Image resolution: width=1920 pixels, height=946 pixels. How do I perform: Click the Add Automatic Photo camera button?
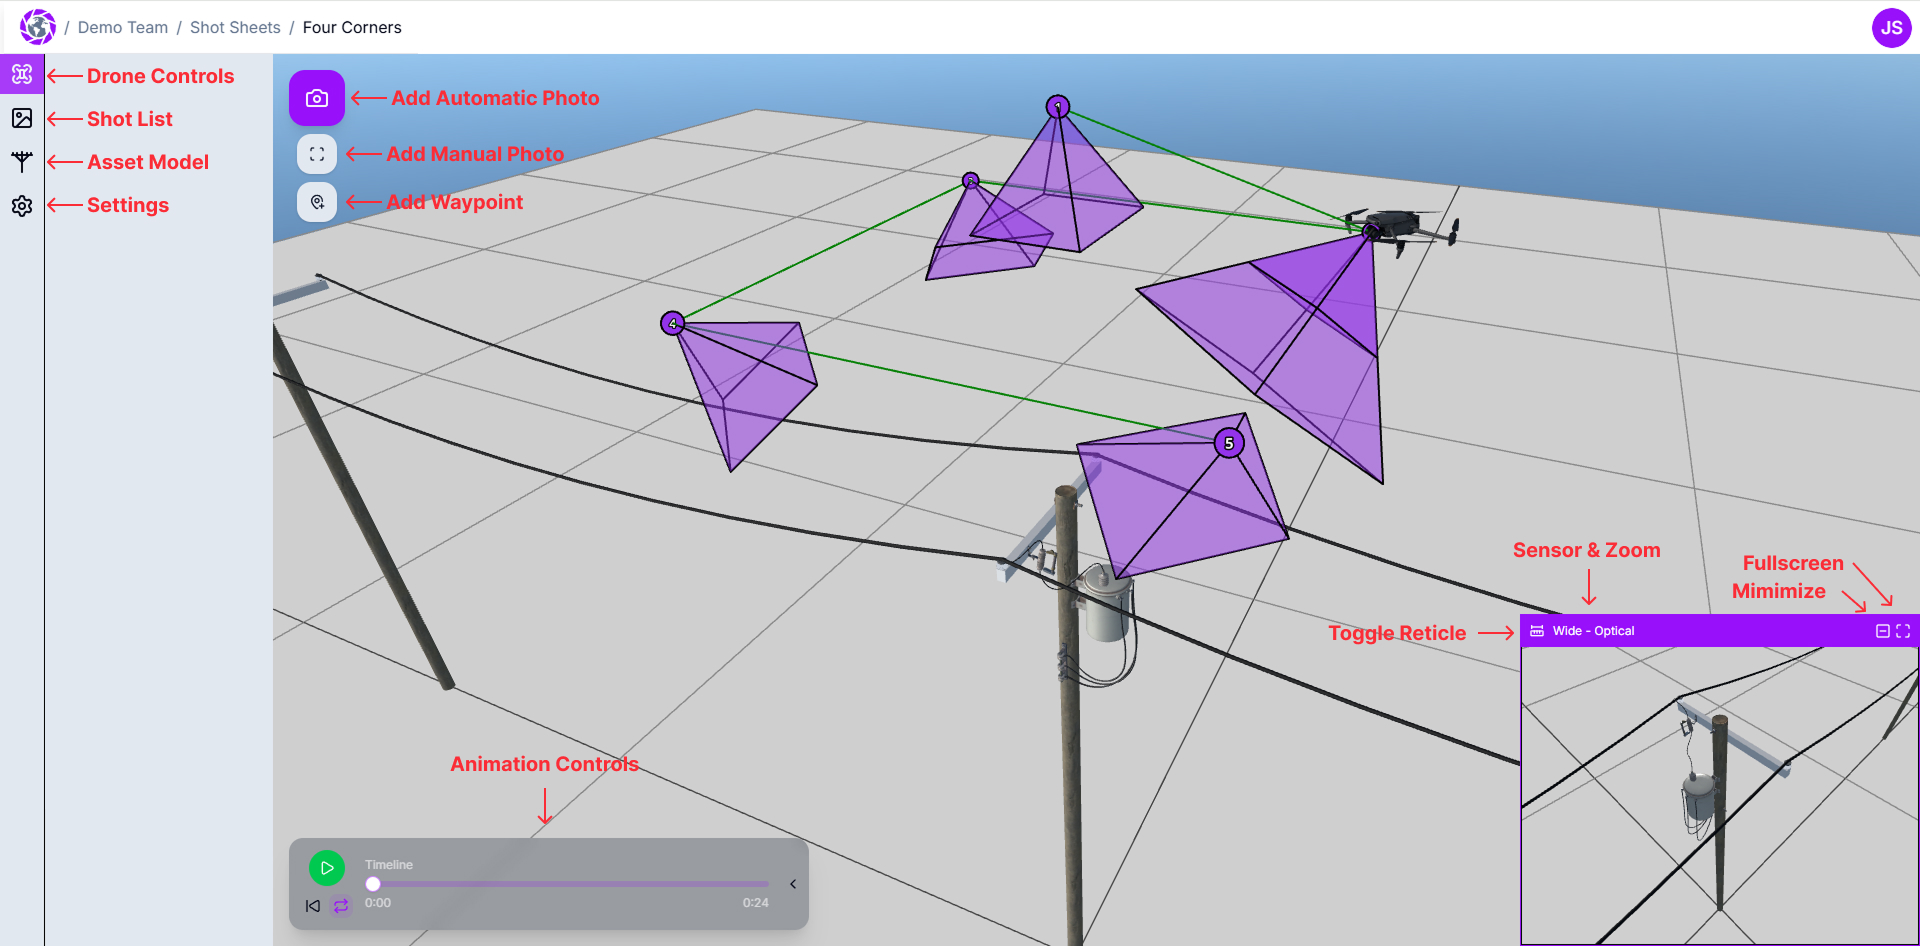tap(317, 98)
